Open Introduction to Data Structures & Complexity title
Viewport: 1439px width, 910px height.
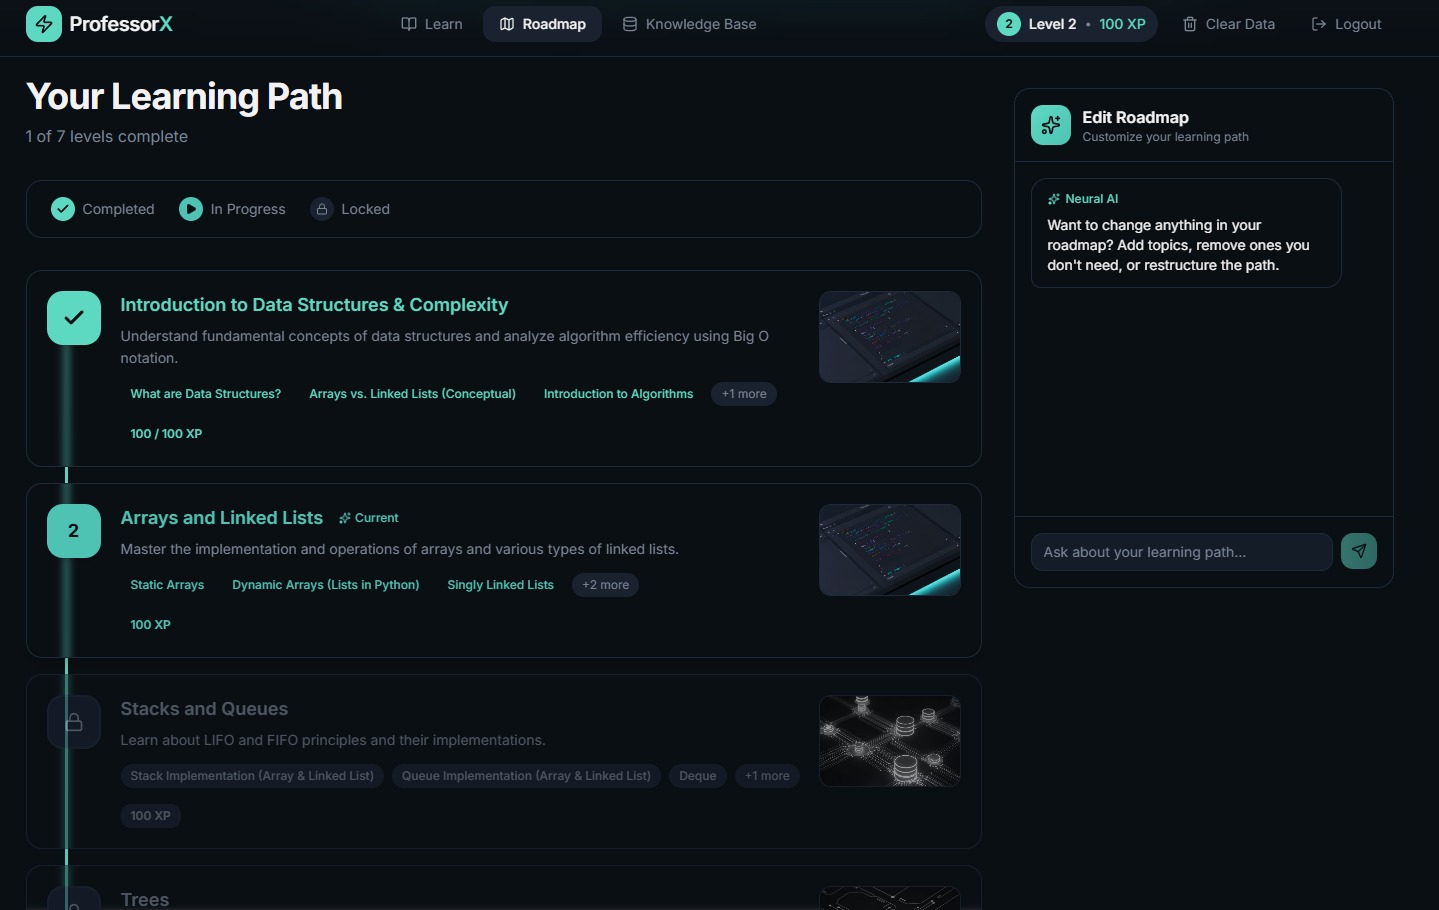[314, 305]
